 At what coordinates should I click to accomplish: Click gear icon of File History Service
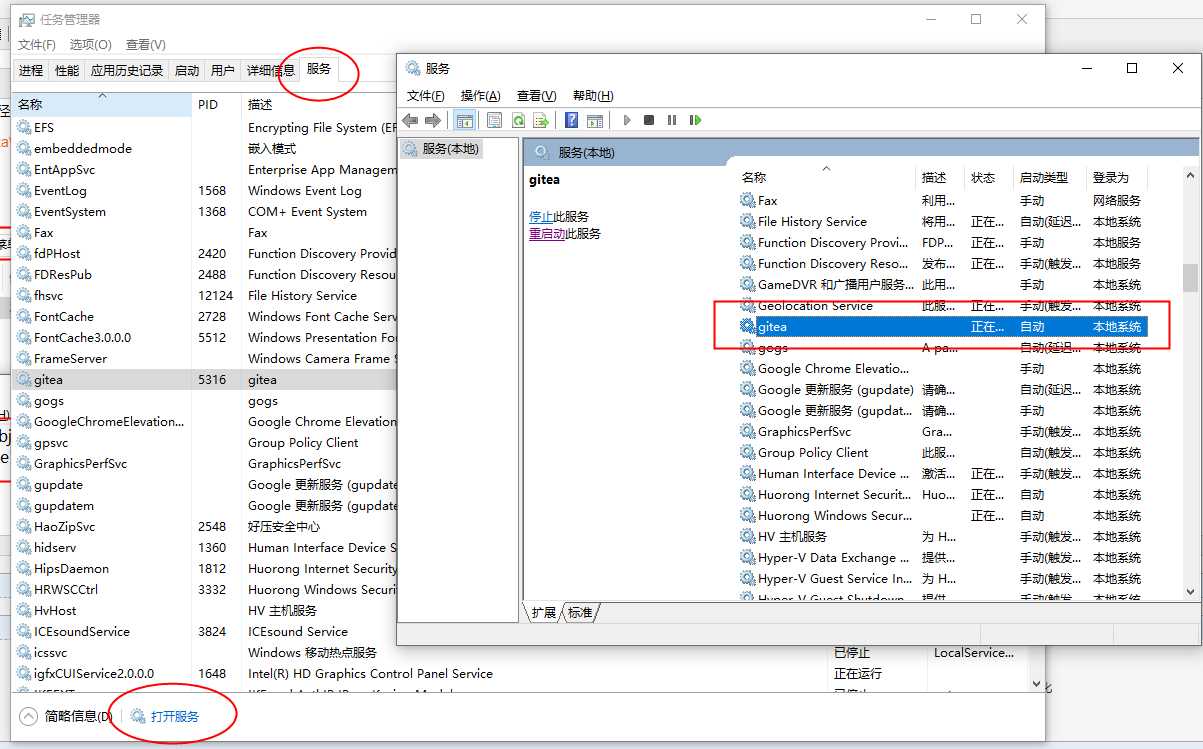pyautogui.click(x=747, y=222)
